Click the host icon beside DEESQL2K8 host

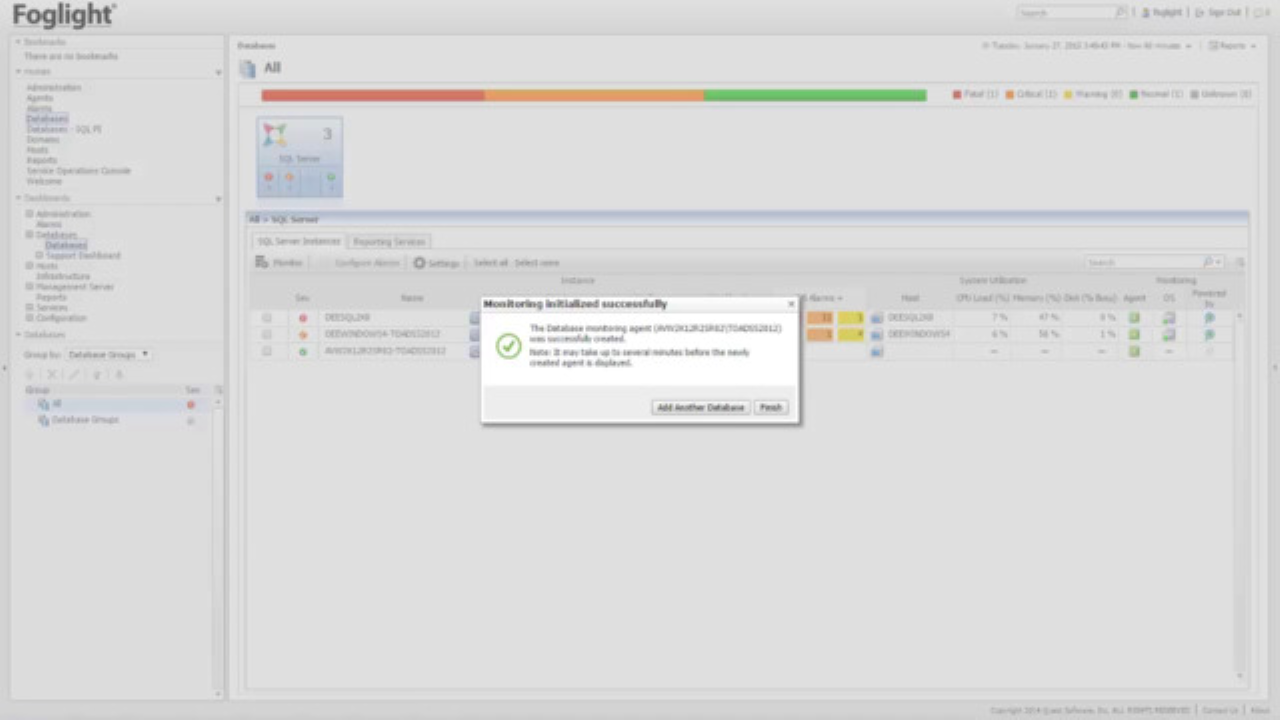(877, 318)
